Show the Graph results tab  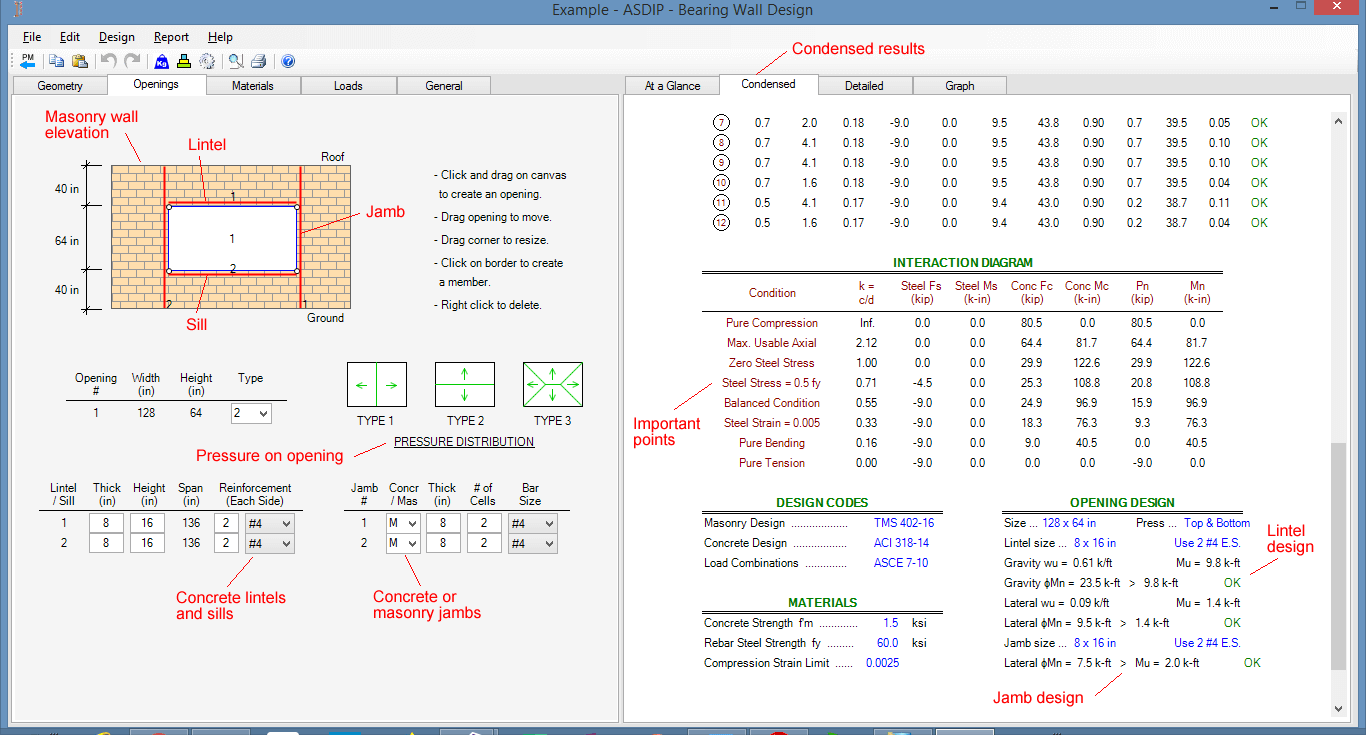click(960, 86)
